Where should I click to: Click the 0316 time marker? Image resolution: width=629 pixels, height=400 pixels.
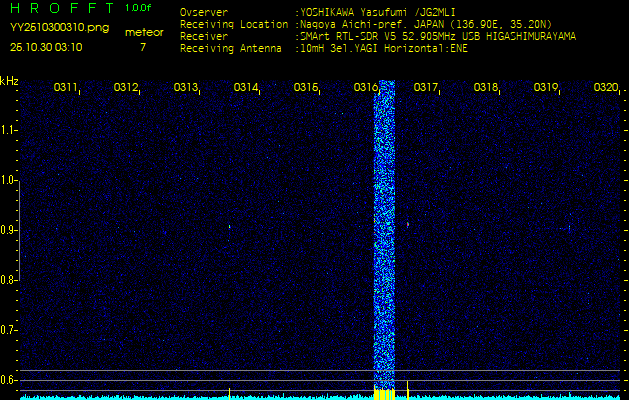pos(366,88)
